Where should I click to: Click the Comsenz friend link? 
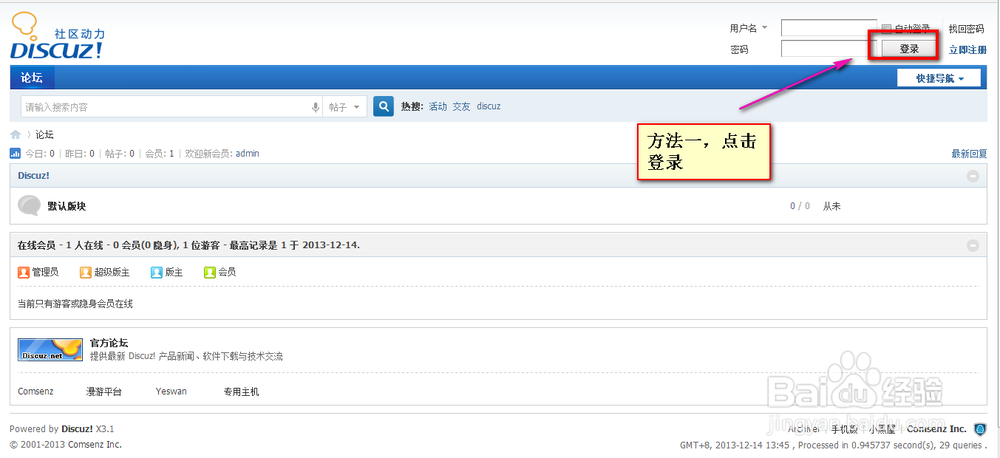(x=36, y=392)
